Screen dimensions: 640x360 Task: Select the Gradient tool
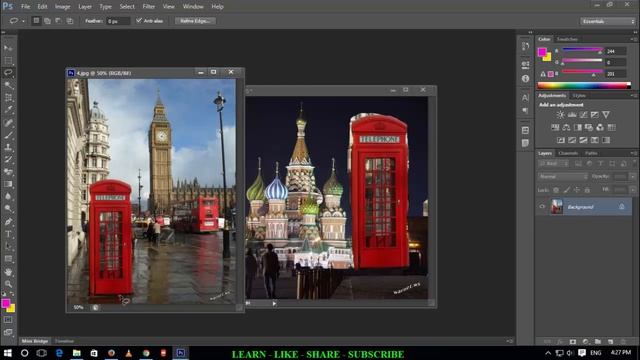(8, 184)
